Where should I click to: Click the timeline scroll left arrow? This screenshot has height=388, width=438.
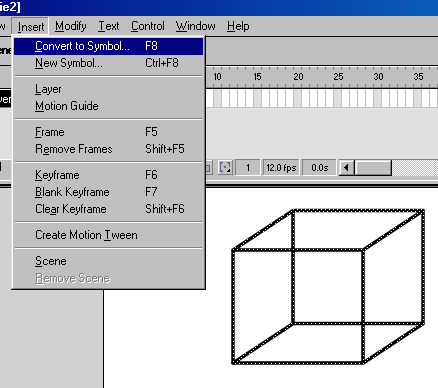point(346,168)
